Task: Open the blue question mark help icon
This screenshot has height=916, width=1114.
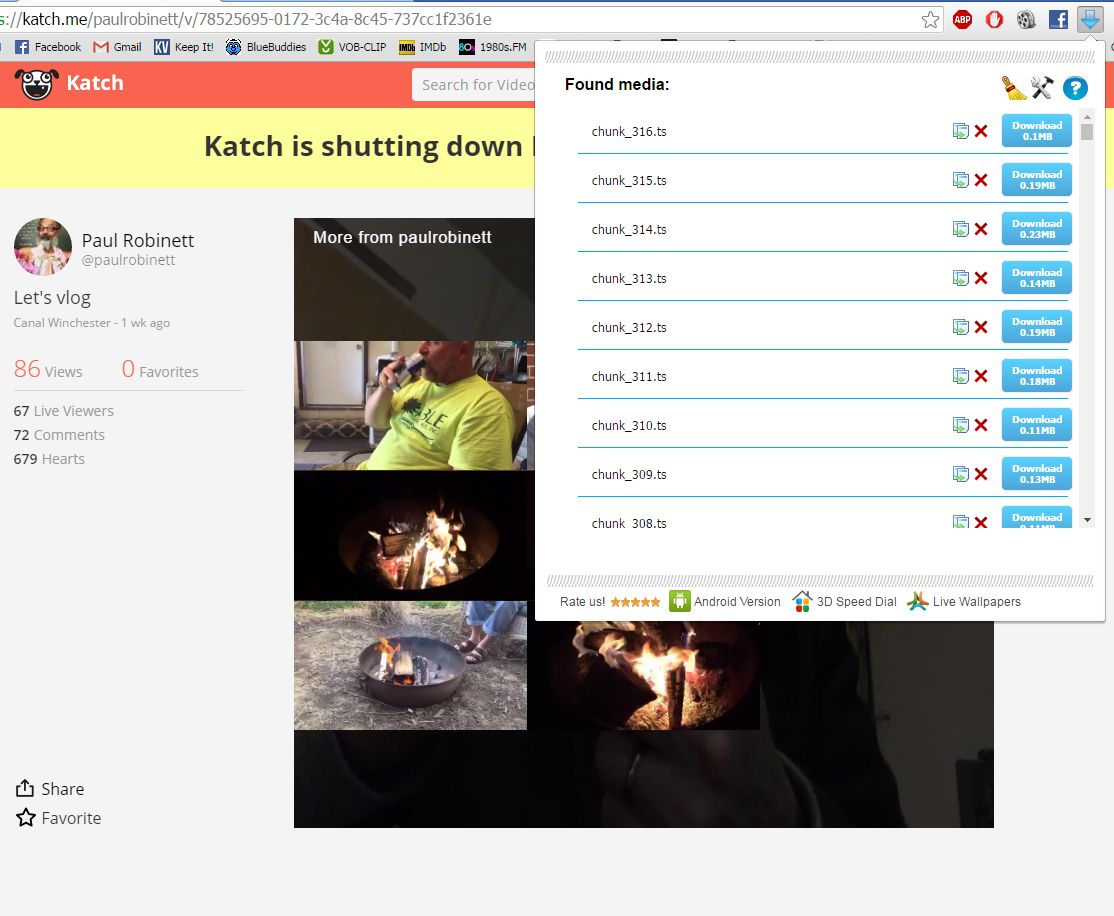Action: pyautogui.click(x=1075, y=88)
